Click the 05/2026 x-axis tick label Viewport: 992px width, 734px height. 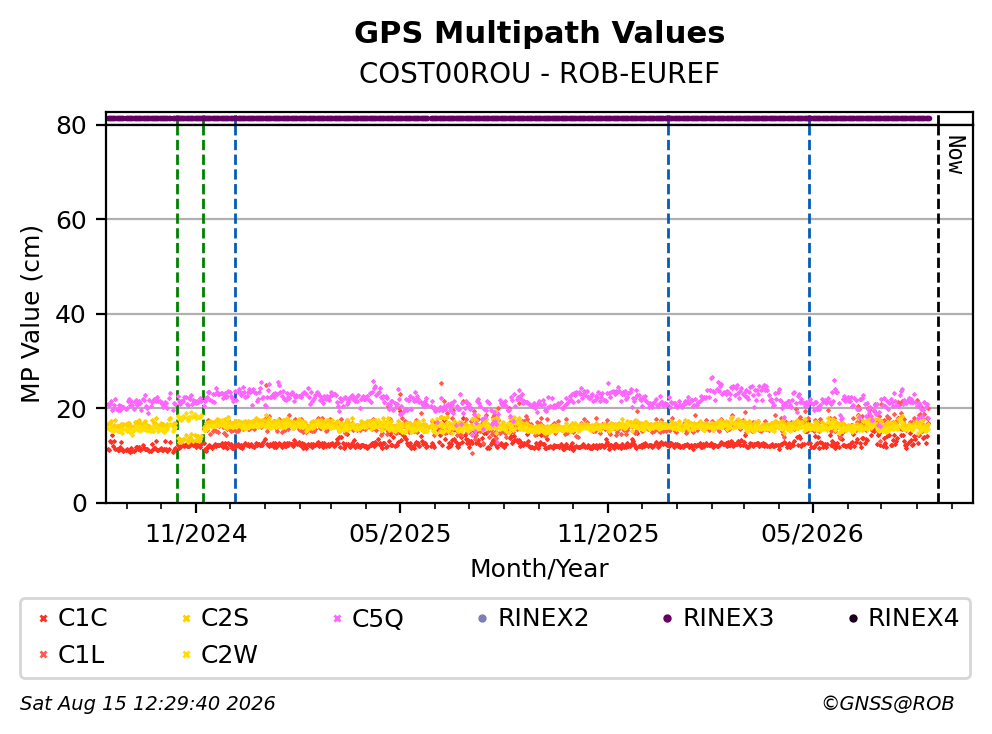812,534
